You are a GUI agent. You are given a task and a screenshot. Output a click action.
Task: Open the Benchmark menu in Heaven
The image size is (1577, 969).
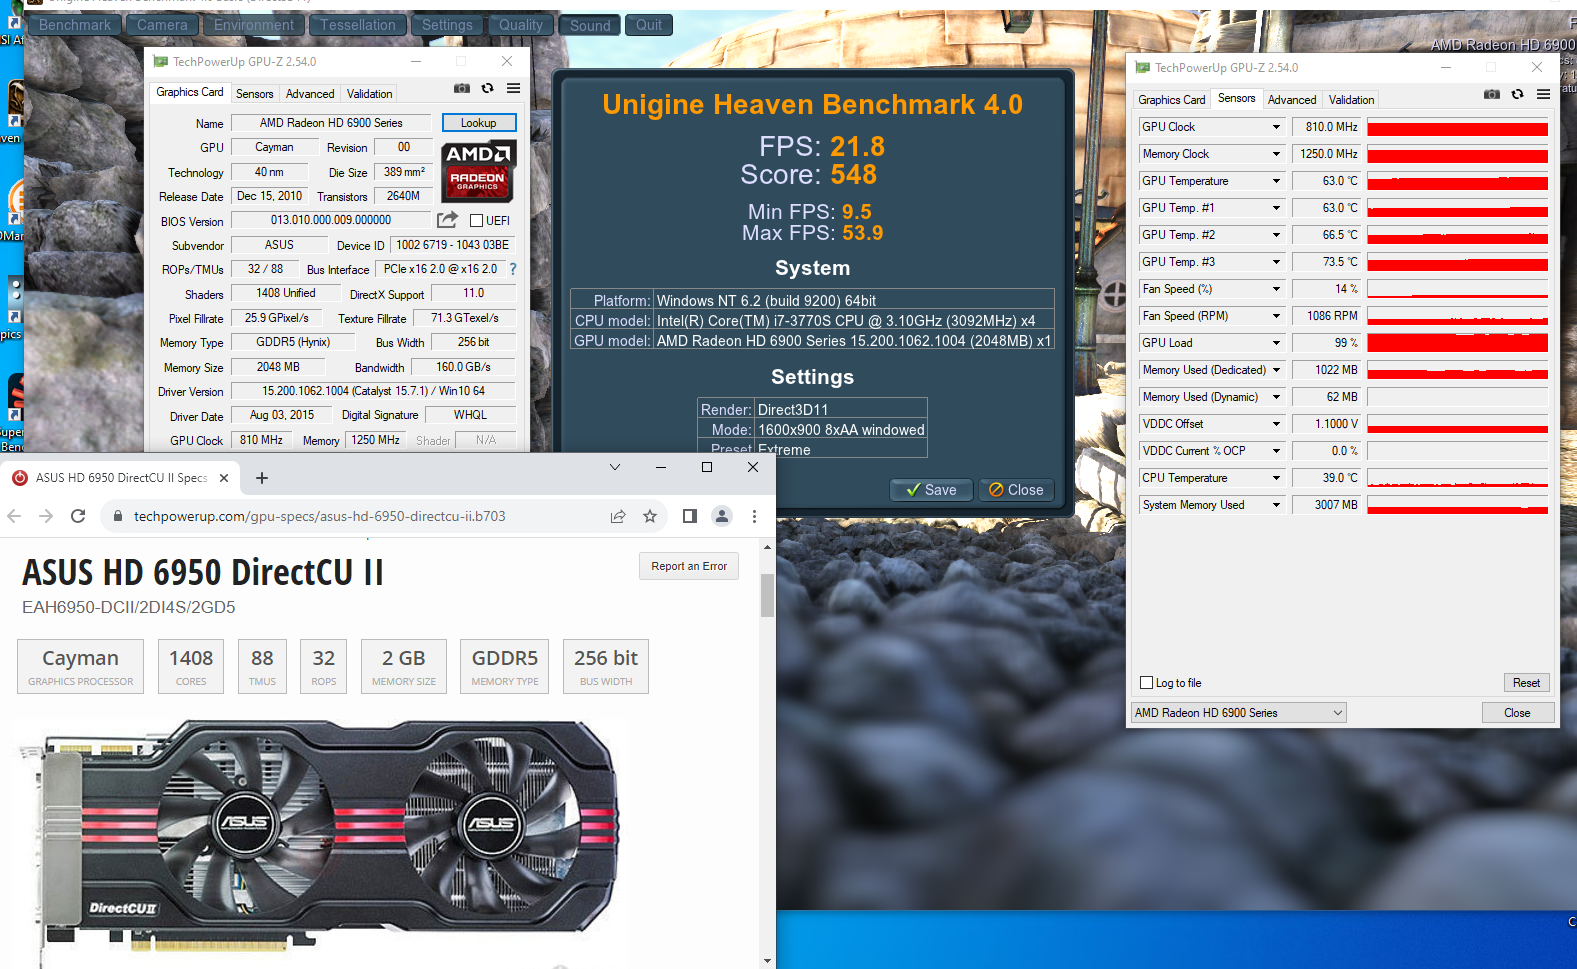[75, 25]
